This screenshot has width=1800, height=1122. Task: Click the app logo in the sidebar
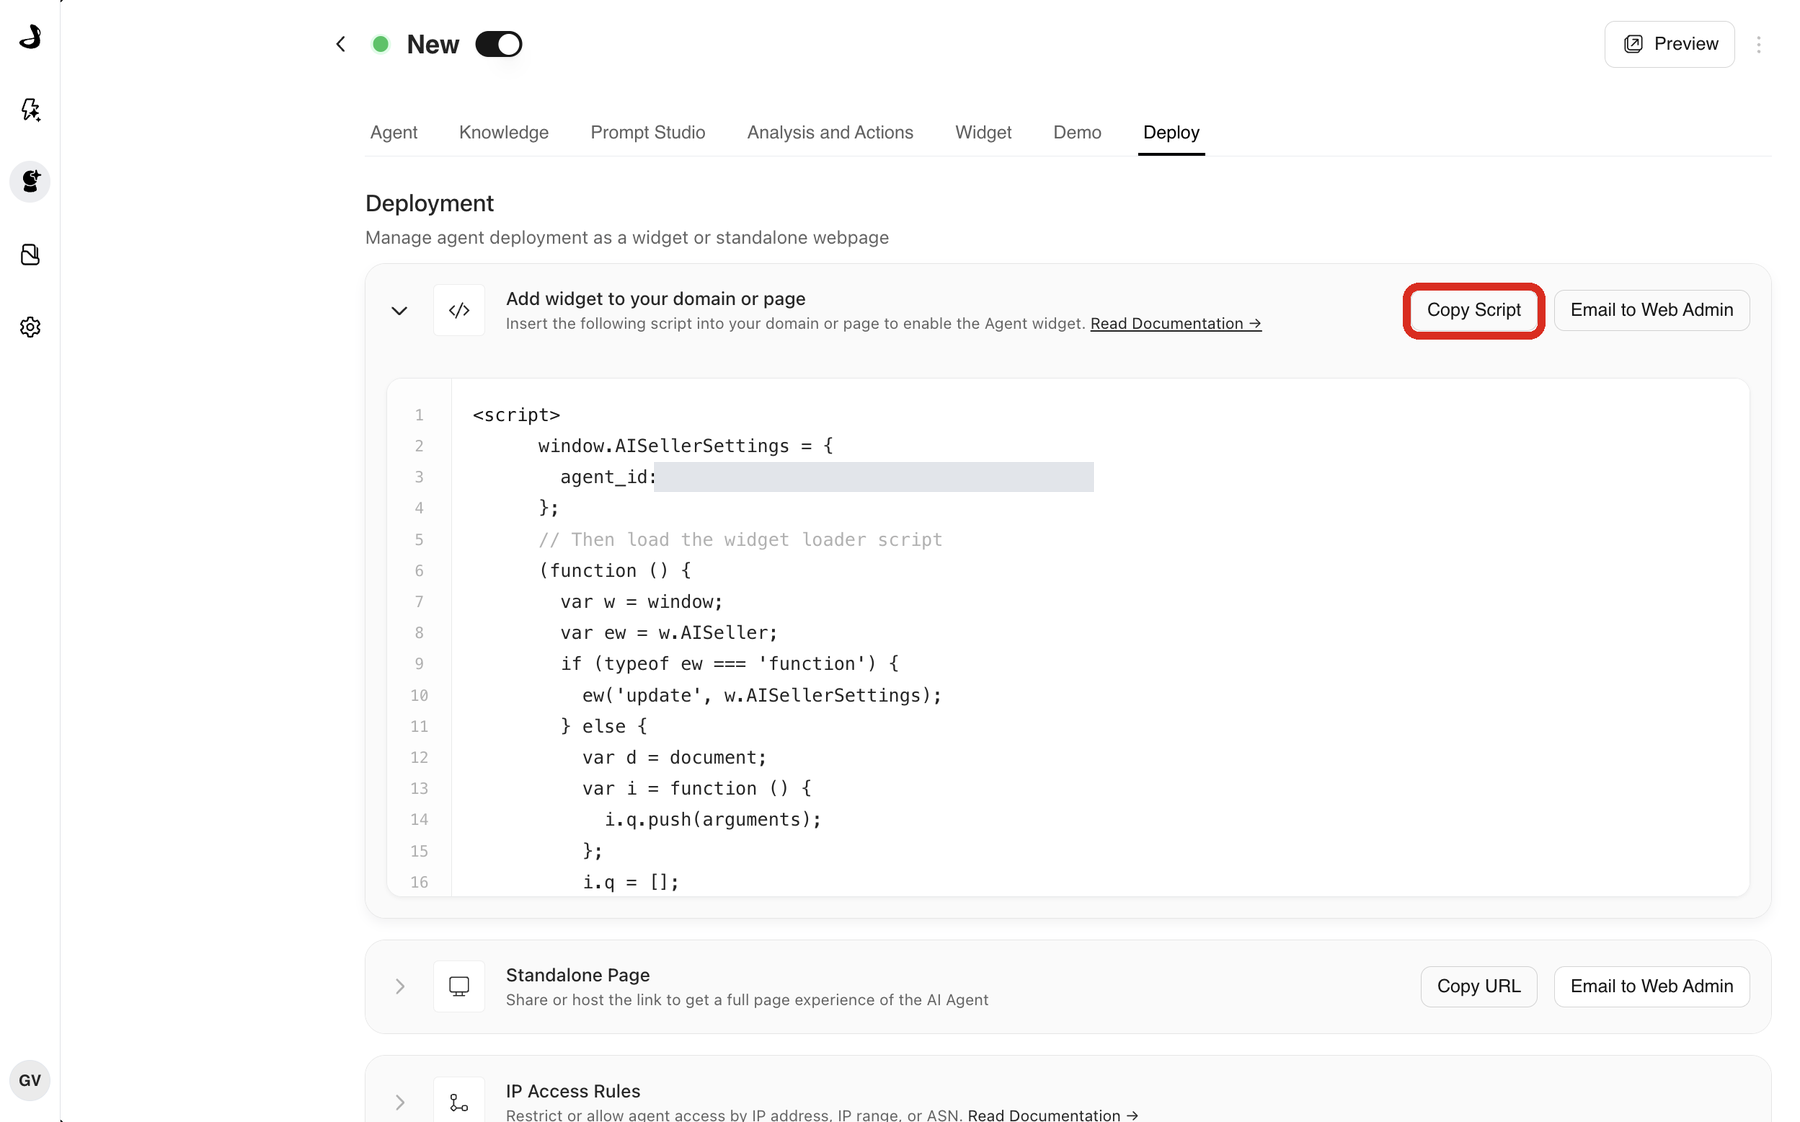pos(30,37)
